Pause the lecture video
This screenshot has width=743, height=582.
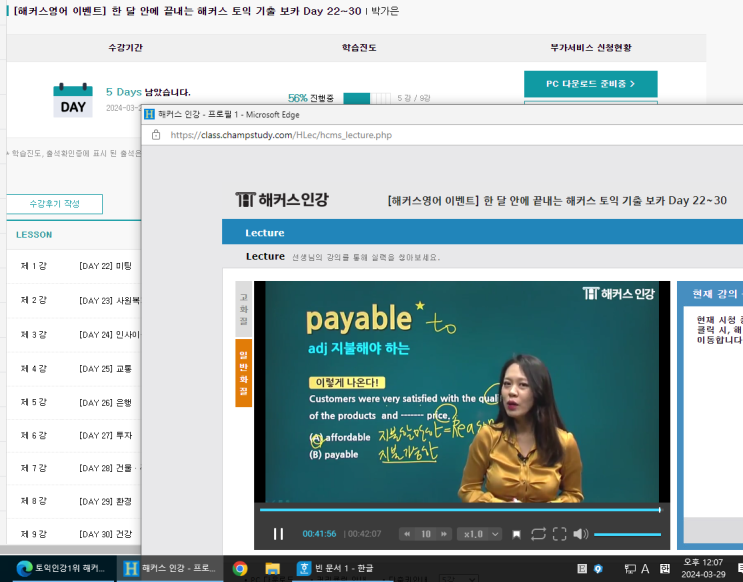point(278,534)
